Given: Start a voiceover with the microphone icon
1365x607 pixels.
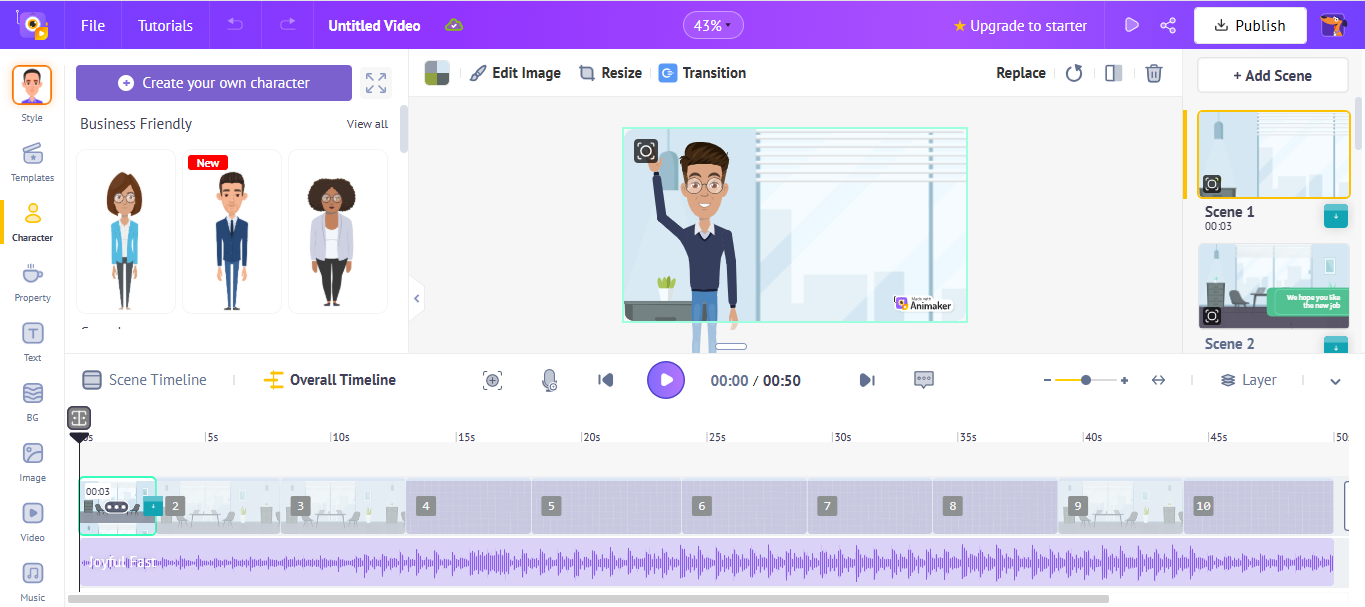Looking at the screenshot, I should pyautogui.click(x=548, y=380).
